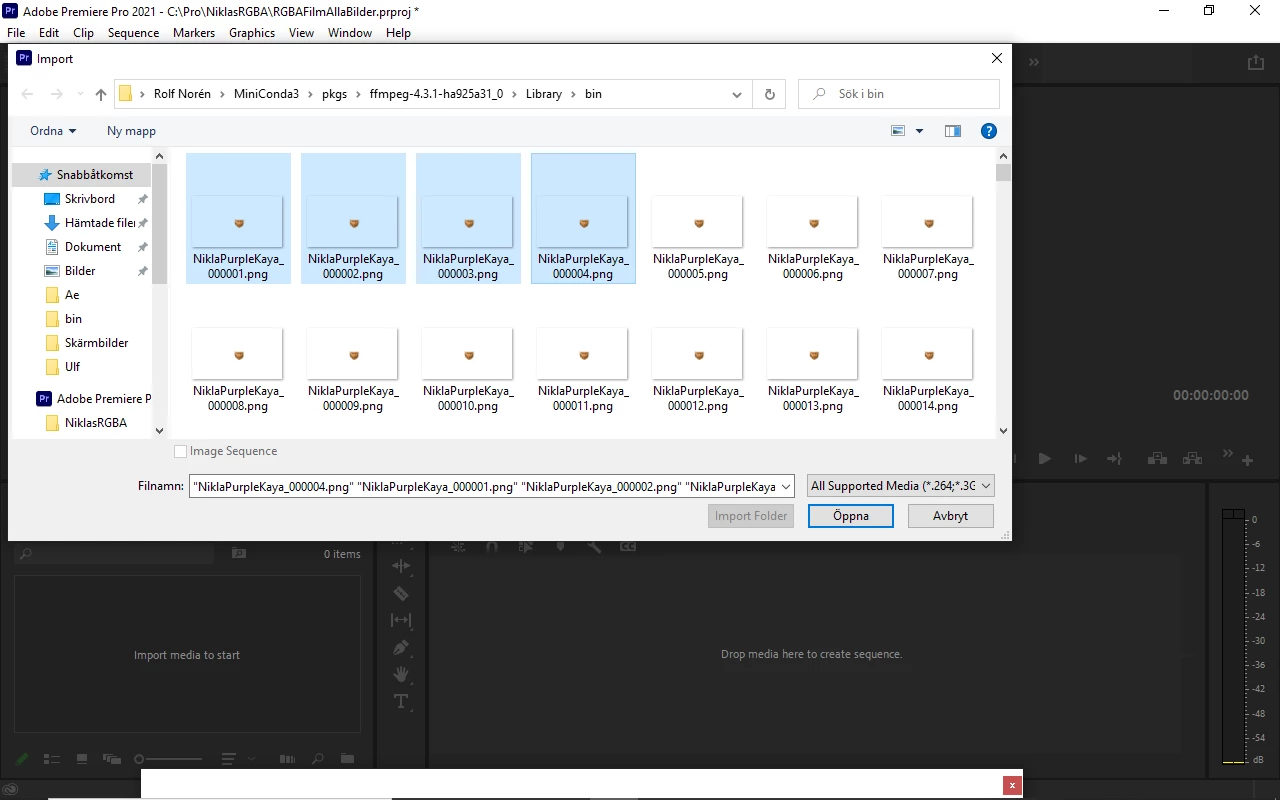The image size is (1280, 800).
Task: Click the file list vertical scrollbar thumb
Action: tap(1003, 173)
